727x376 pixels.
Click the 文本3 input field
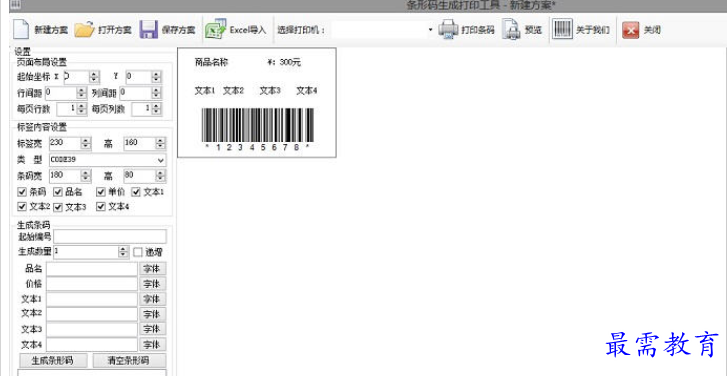tap(92, 329)
